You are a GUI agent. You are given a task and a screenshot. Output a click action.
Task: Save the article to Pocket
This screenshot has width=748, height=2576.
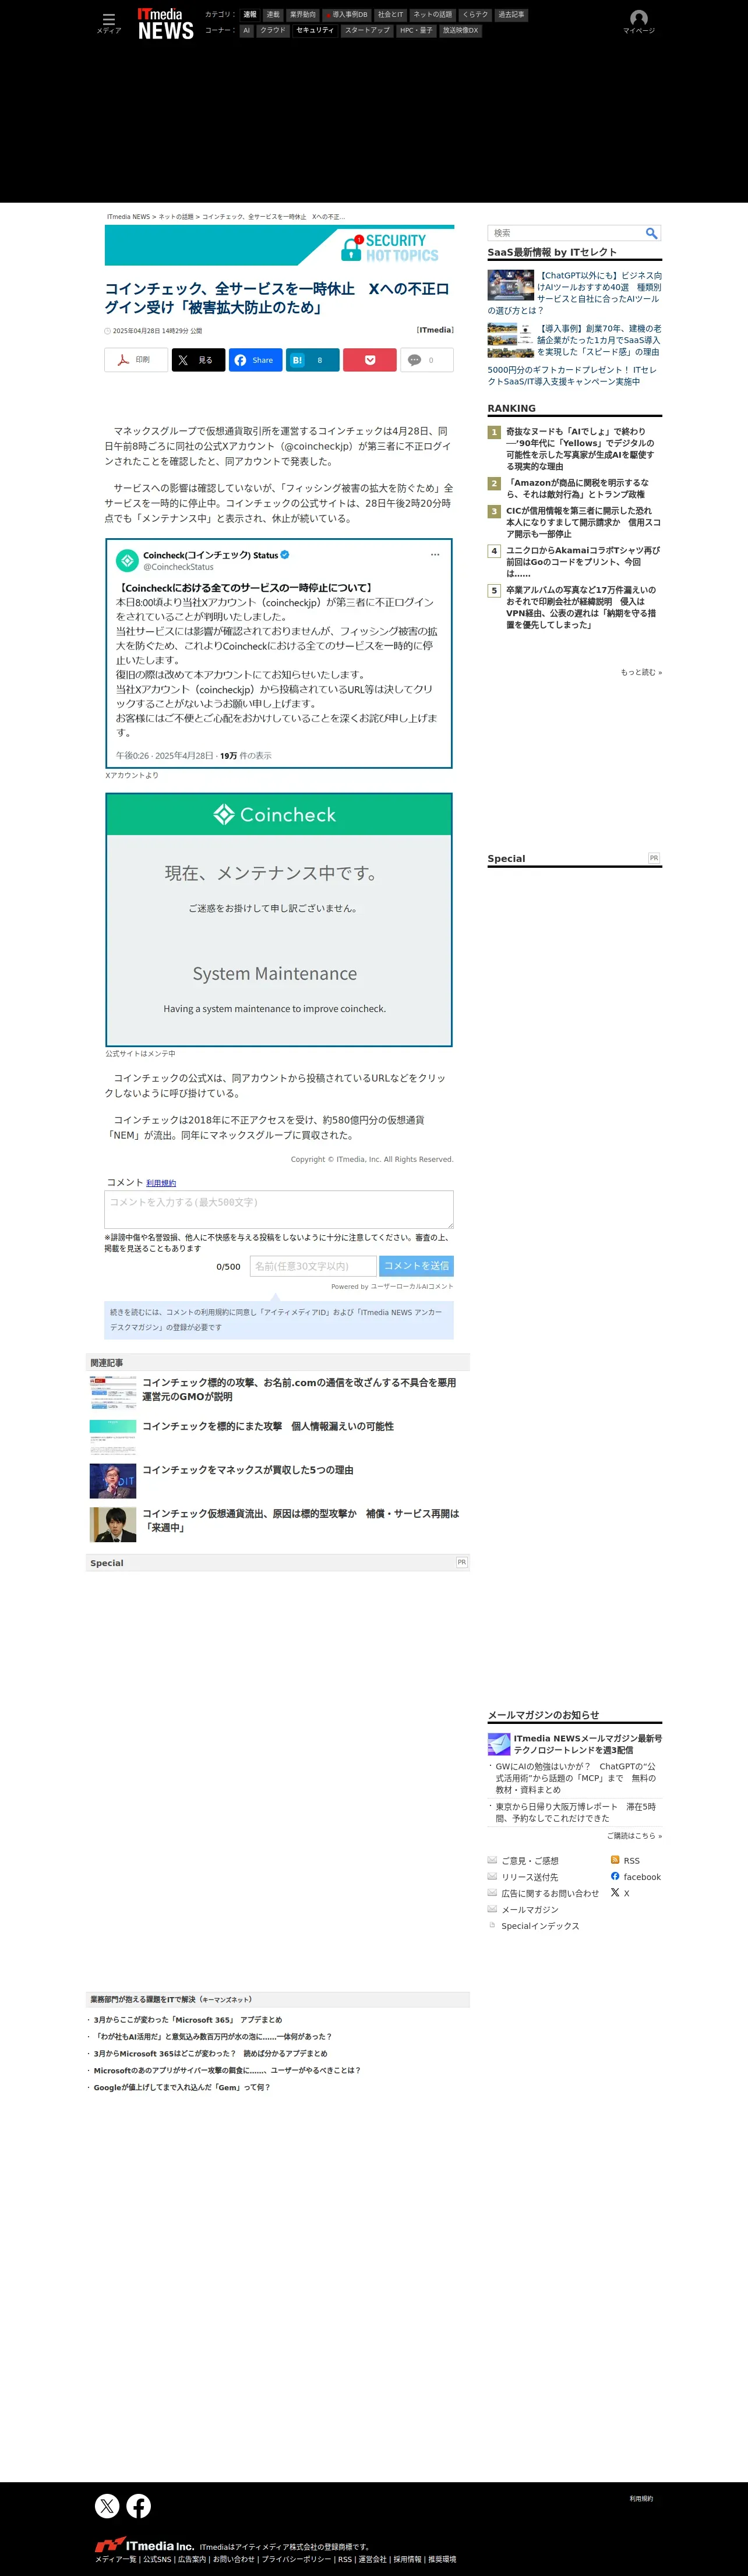pos(370,360)
